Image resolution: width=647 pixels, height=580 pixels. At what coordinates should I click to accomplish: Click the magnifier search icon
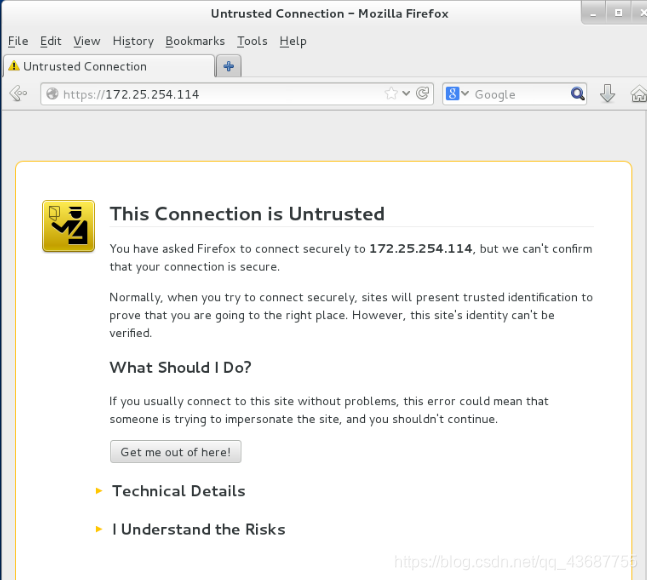pos(577,94)
